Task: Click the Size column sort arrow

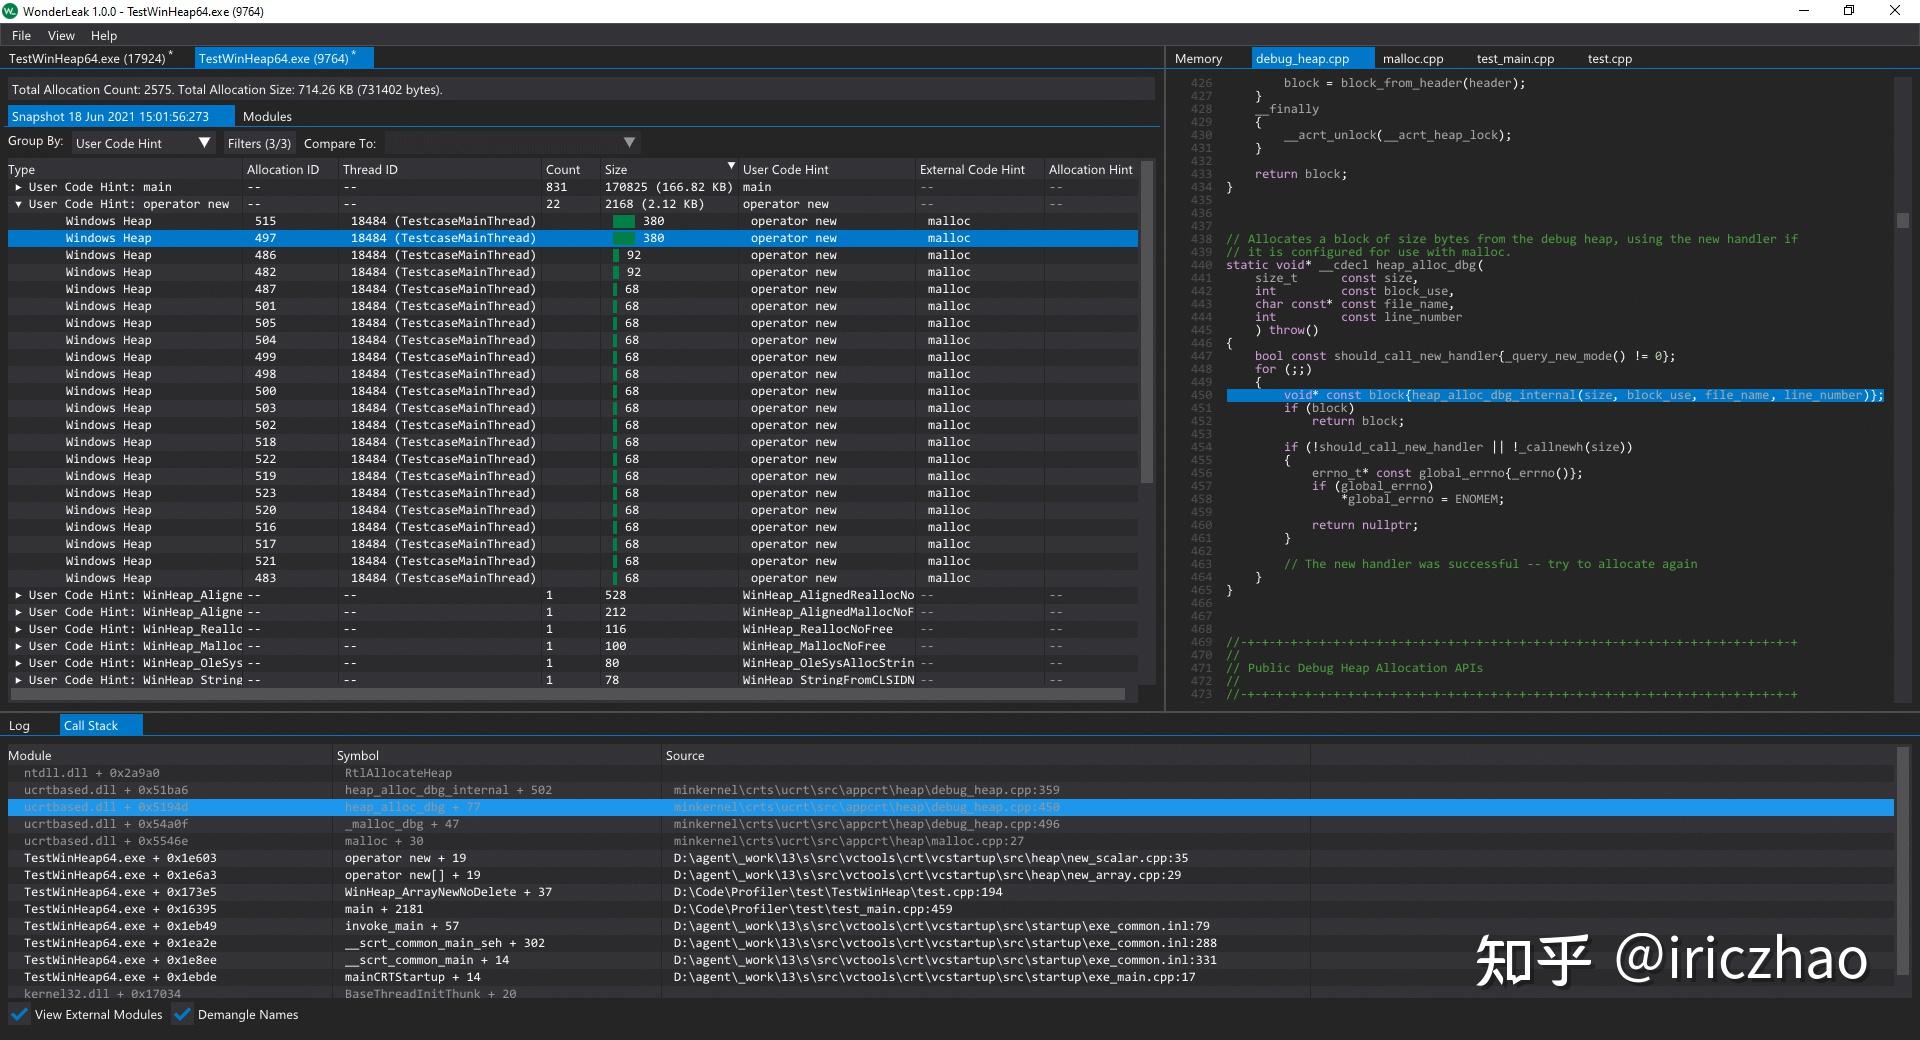Action: click(731, 167)
